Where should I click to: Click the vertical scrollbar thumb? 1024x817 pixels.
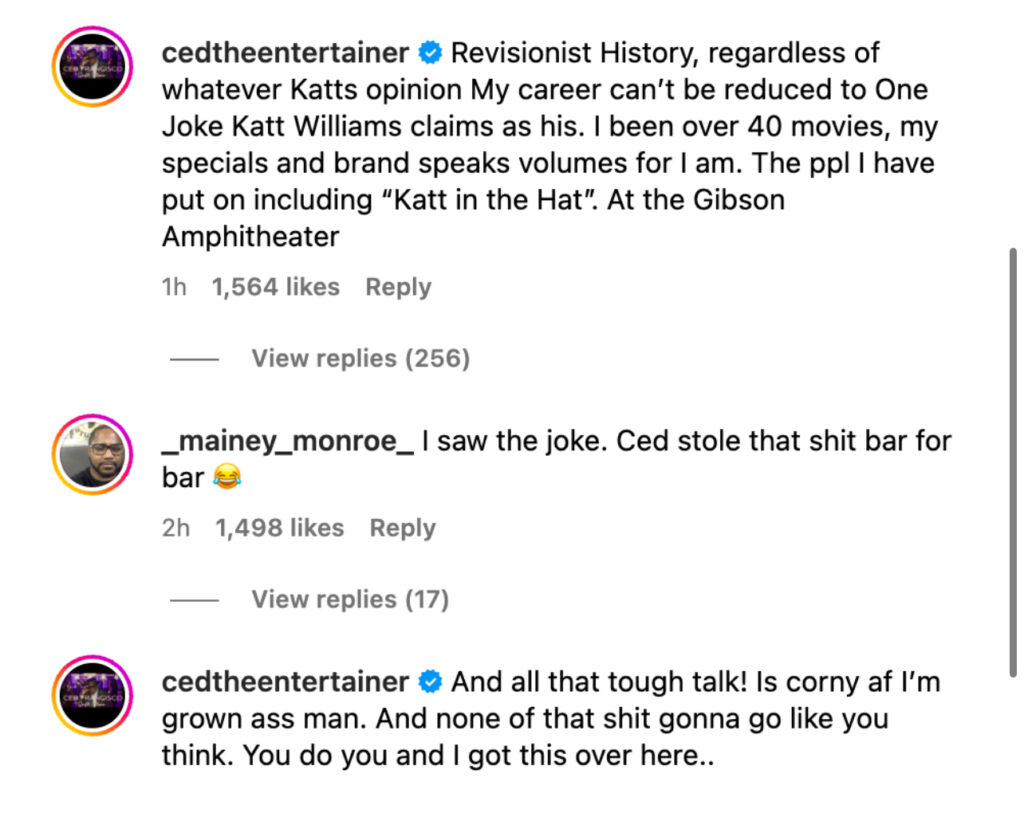[1013, 462]
